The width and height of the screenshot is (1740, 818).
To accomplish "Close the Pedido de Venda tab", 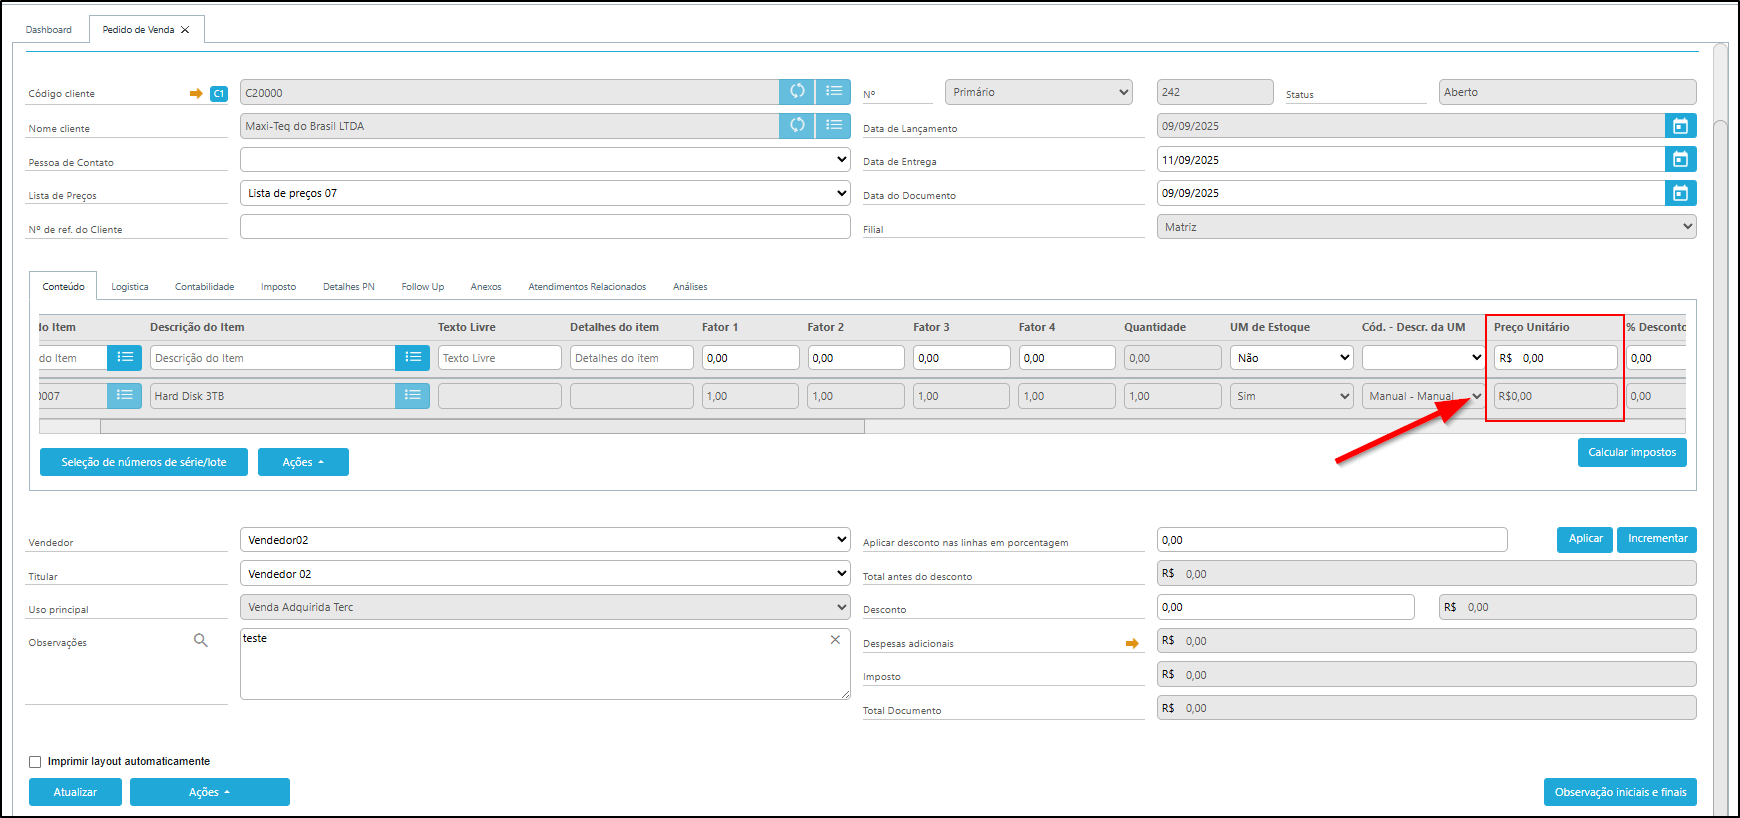I will 185,30.
